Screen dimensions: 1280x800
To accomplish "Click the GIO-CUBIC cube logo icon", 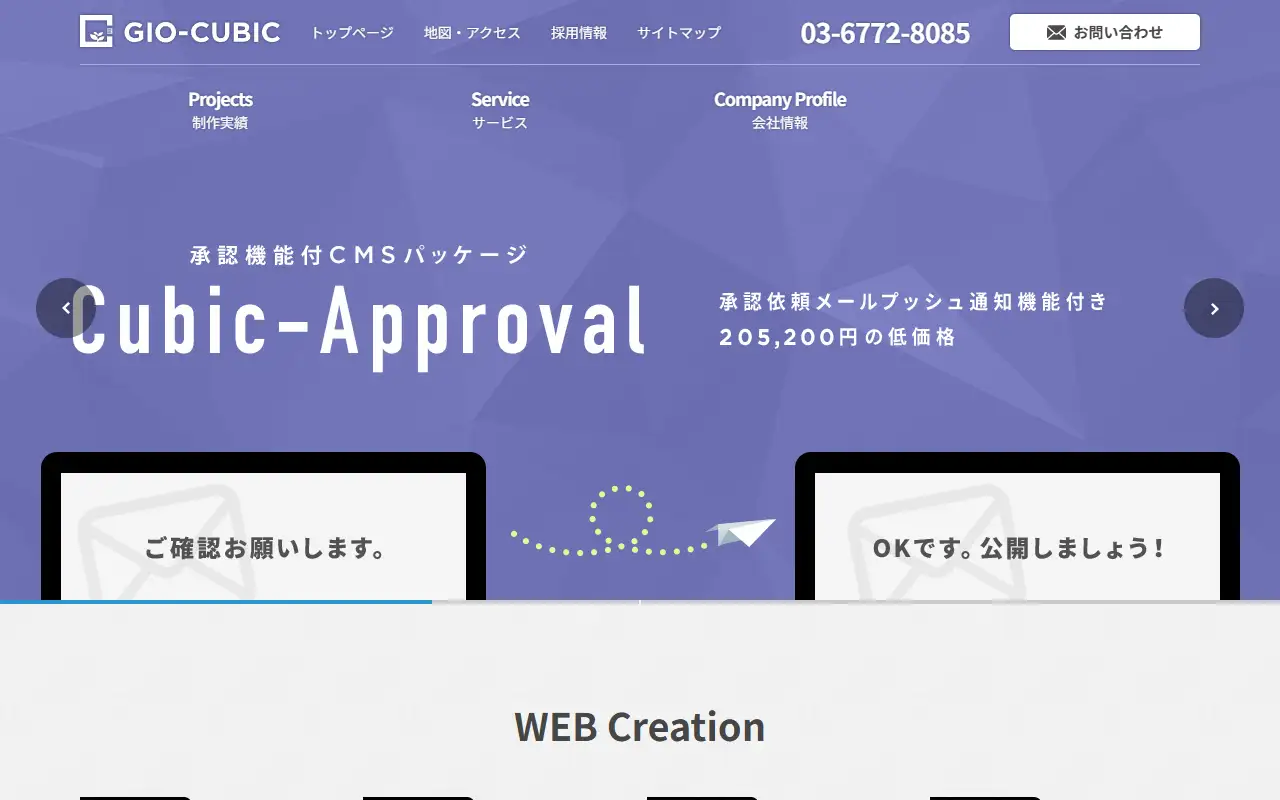I will tap(97, 32).
